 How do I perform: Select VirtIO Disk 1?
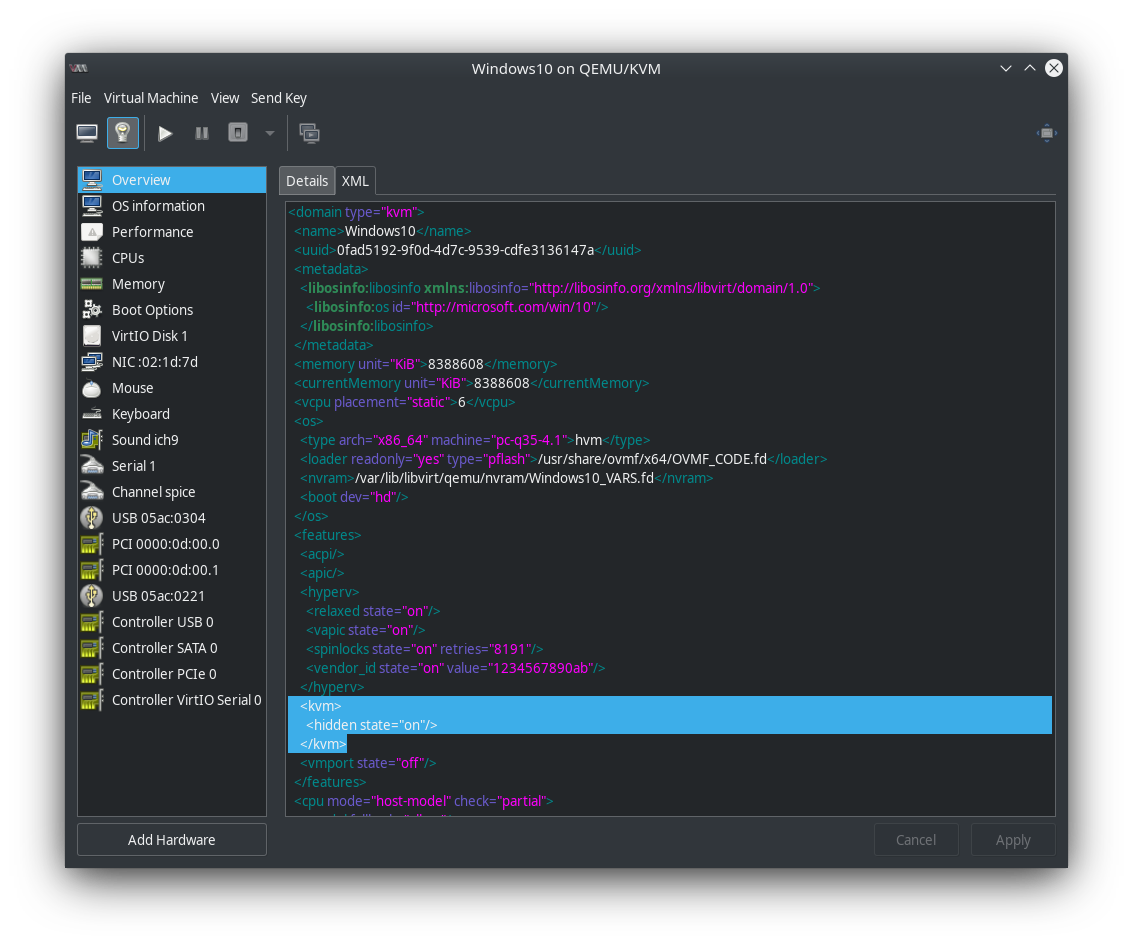tap(172, 336)
